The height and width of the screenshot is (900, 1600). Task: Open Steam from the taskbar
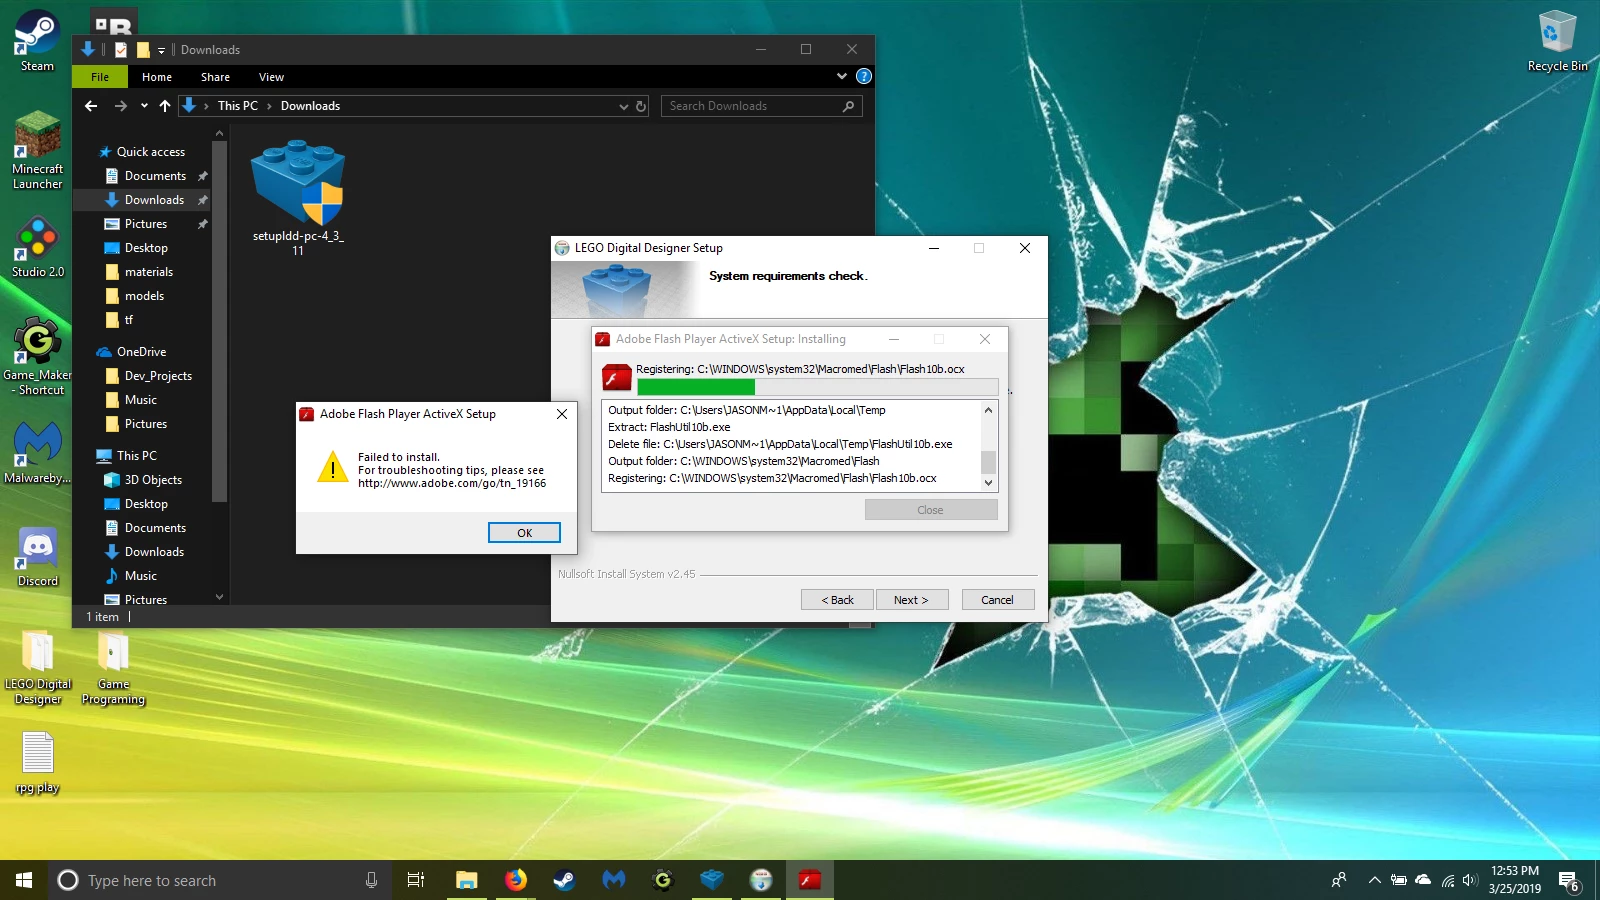(564, 880)
